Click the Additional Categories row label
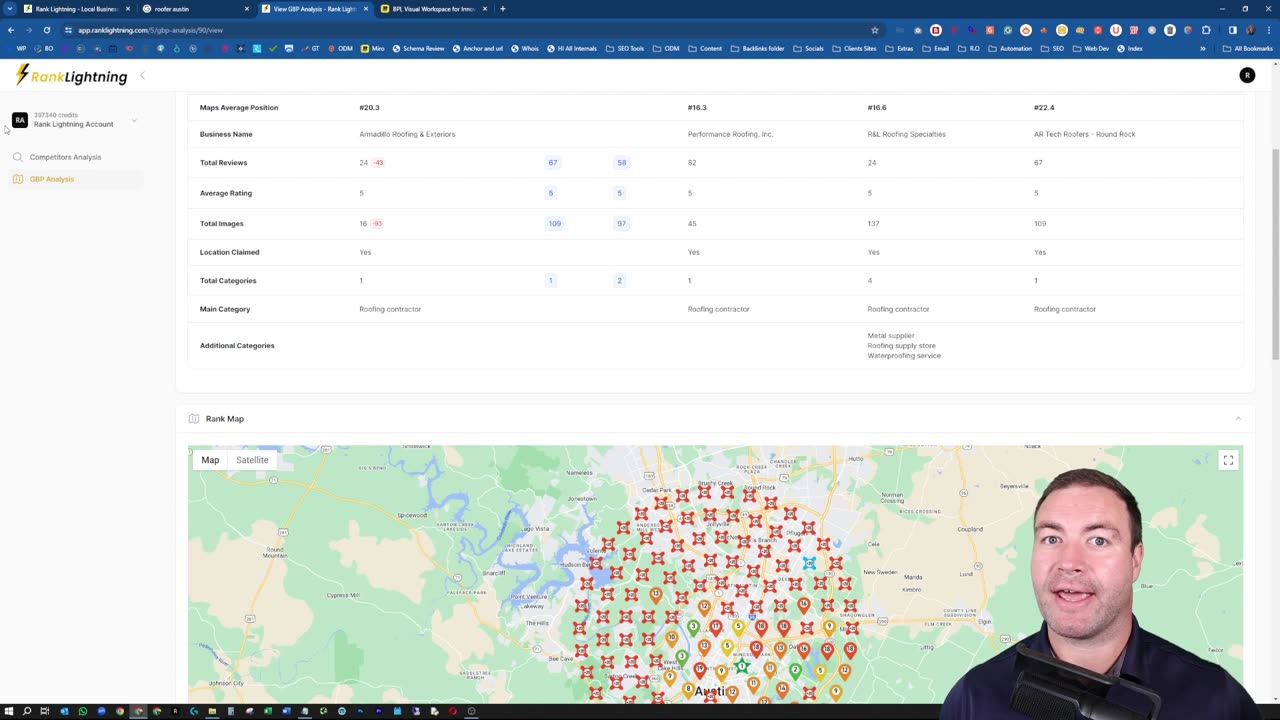This screenshot has width=1280, height=720. [237, 346]
